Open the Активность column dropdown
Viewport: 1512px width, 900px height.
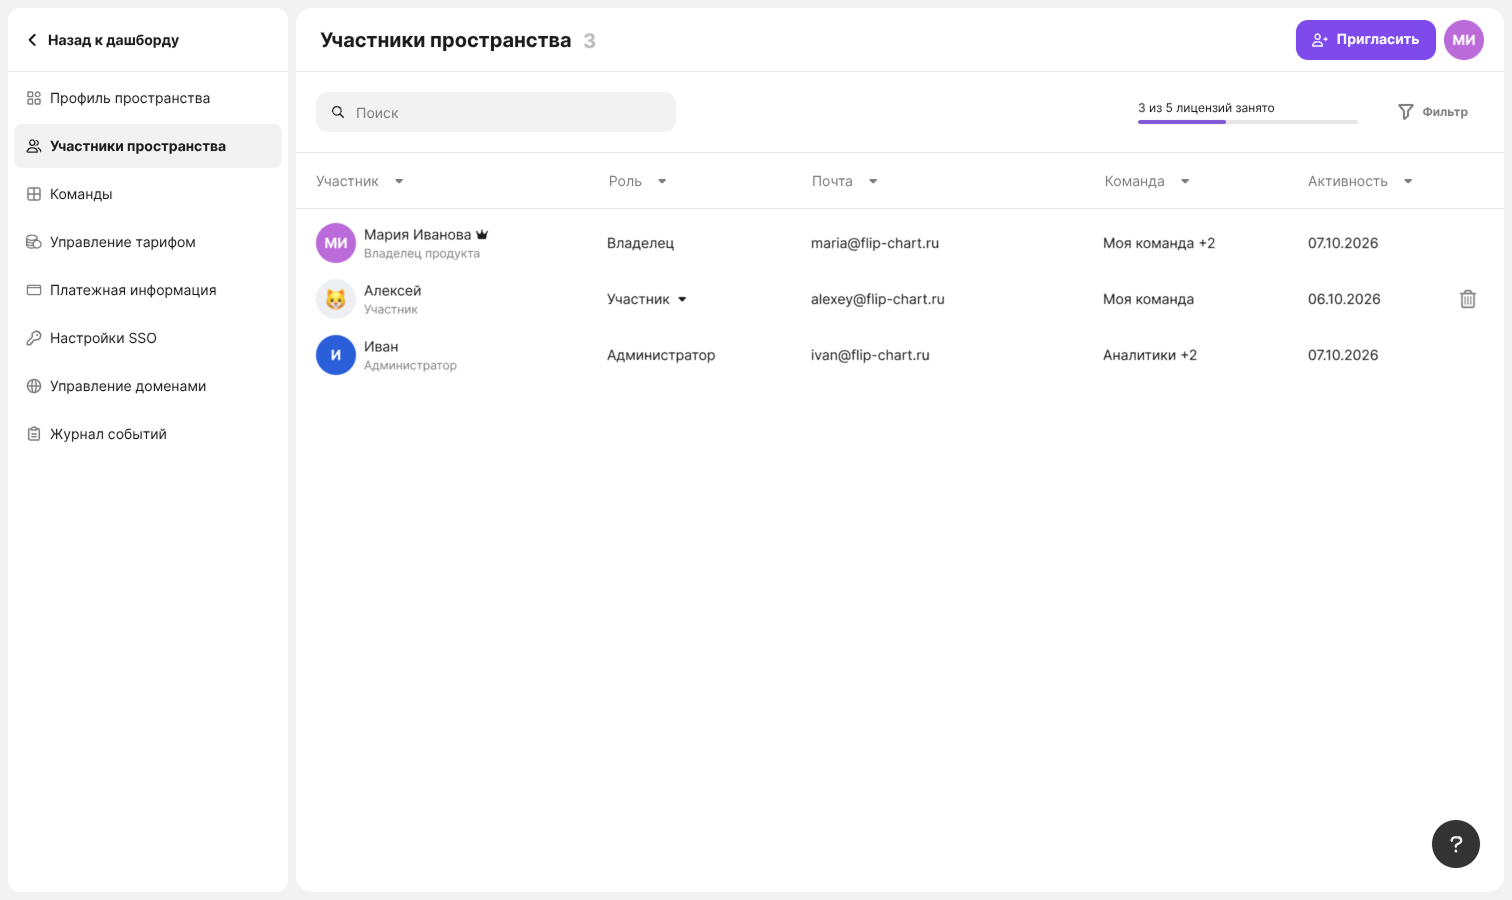coord(1408,181)
